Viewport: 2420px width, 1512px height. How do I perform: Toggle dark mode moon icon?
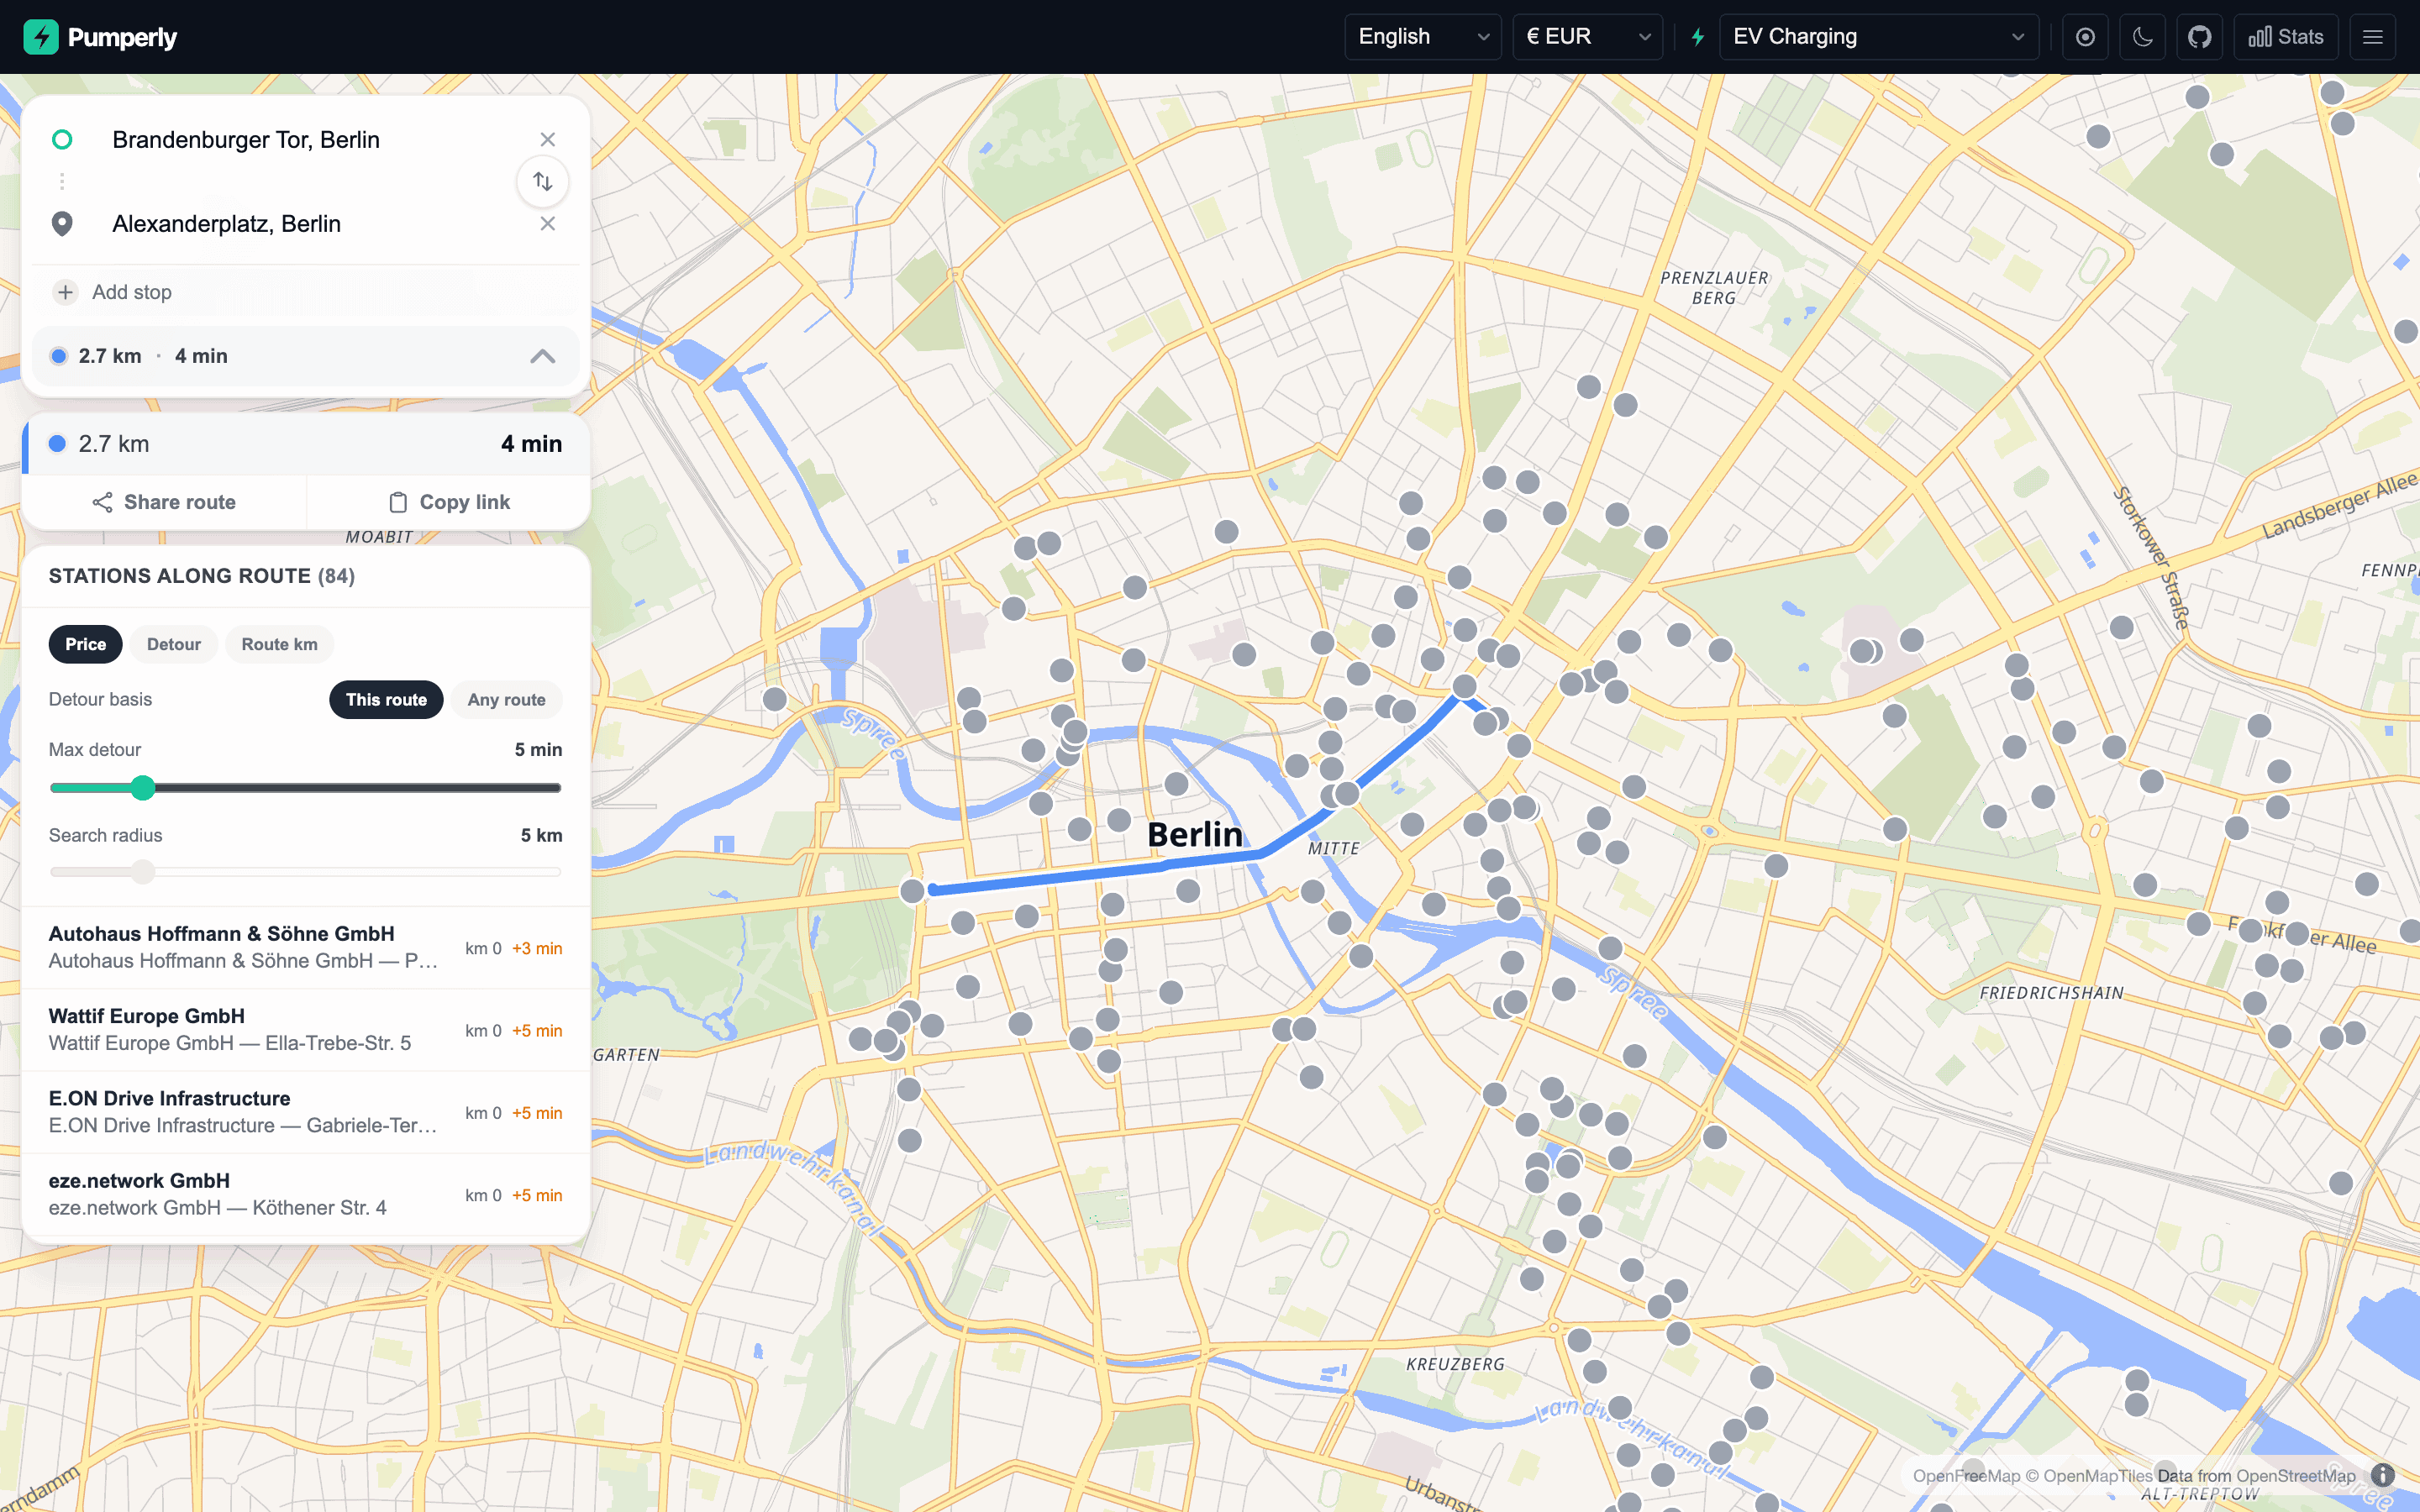pyautogui.click(x=2142, y=37)
